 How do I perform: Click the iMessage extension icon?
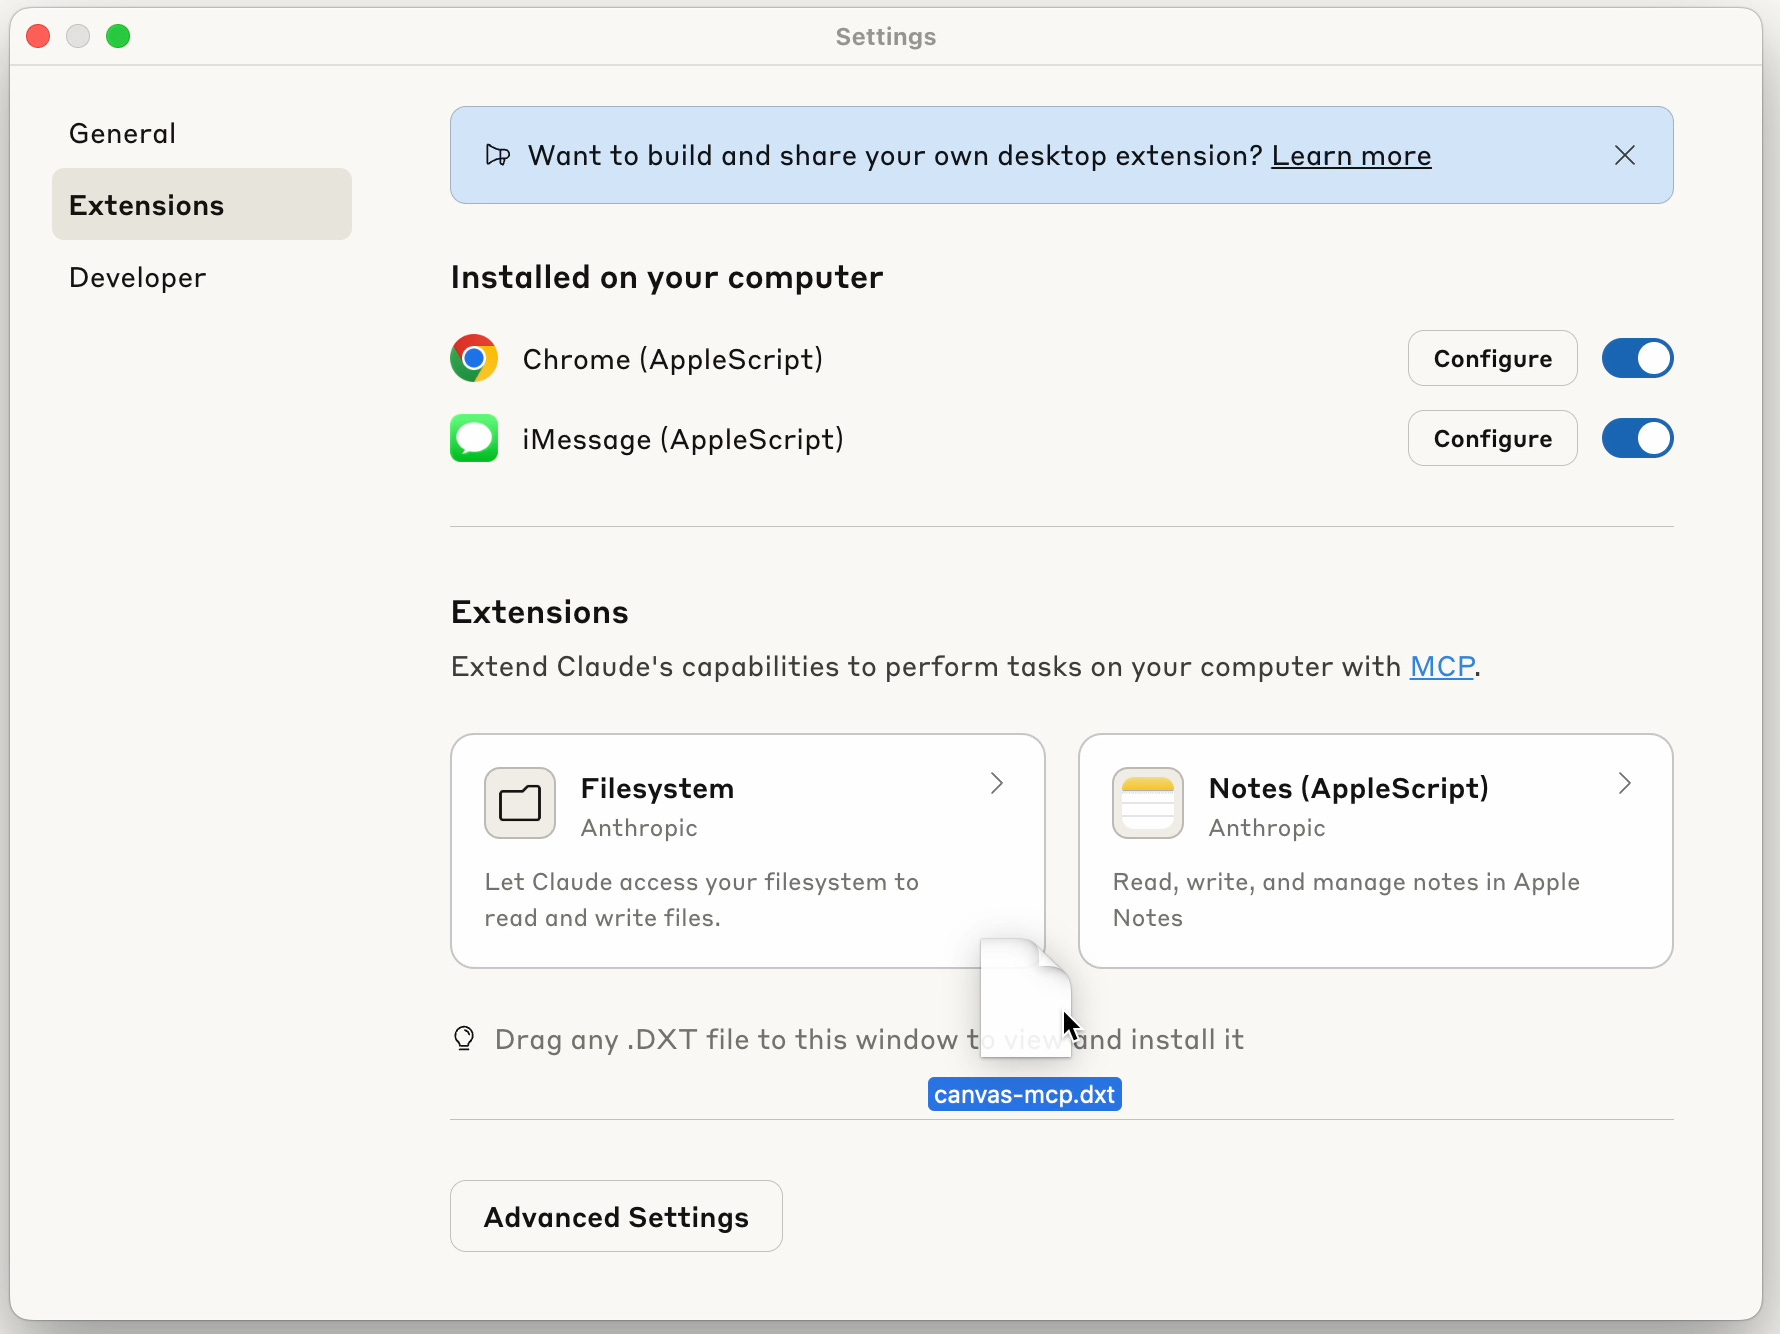[474, 438]
